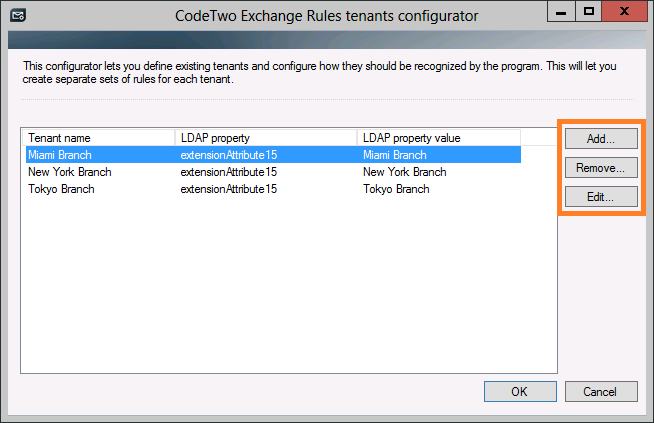Click extensionAttribute15 in the Tokyo row
The image size is (654, 423).
(229, 189)
